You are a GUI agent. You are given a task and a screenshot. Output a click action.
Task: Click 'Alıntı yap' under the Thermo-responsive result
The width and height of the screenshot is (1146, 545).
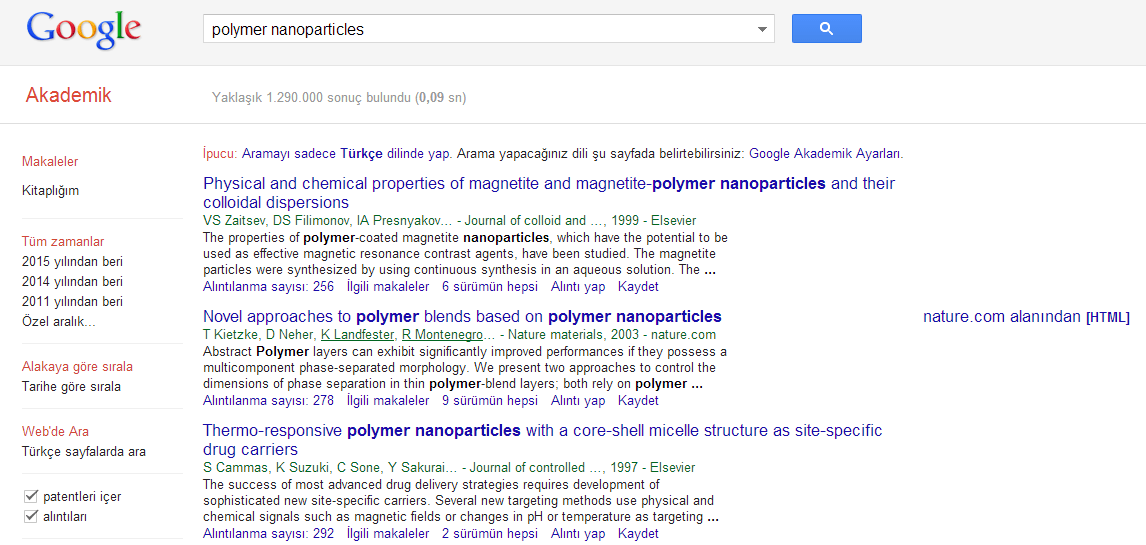(x=578, y=533)
